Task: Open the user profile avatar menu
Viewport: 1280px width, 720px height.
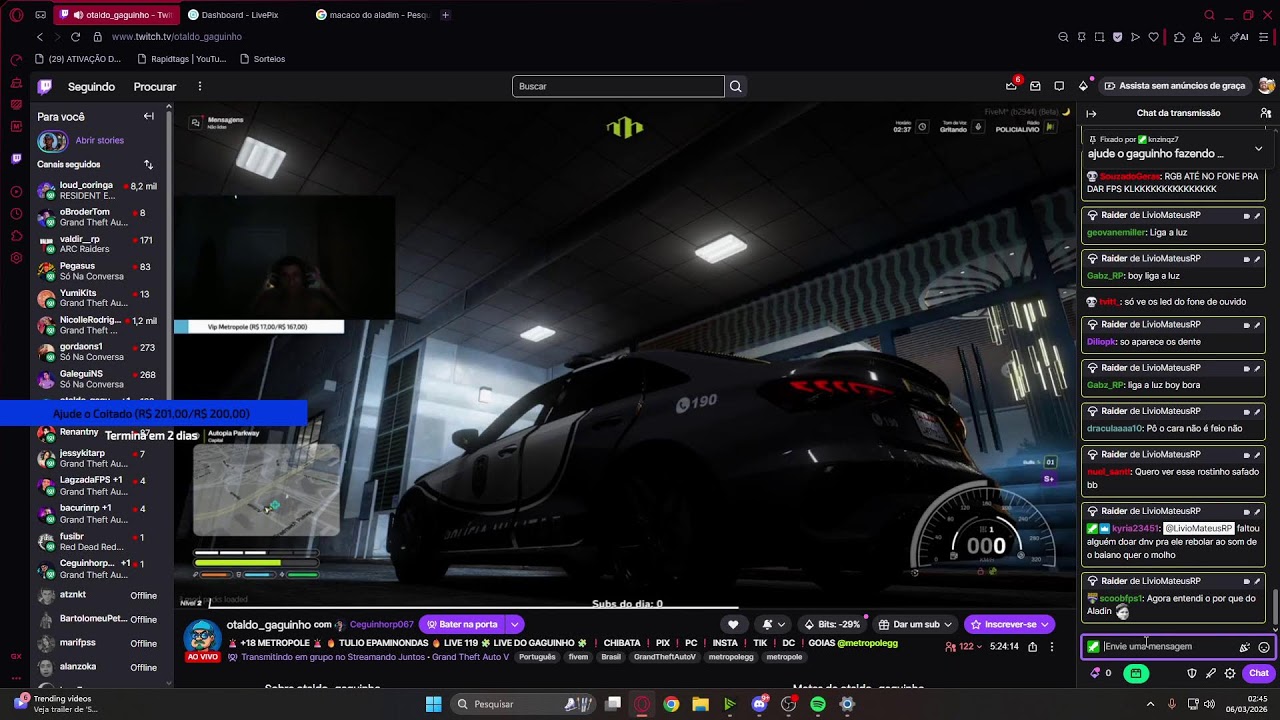Action: tap(1266, 86)
